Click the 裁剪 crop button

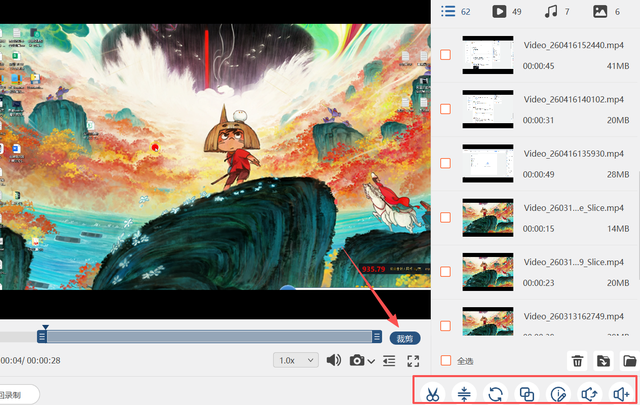pyautogui.click(x=405, y=338)
